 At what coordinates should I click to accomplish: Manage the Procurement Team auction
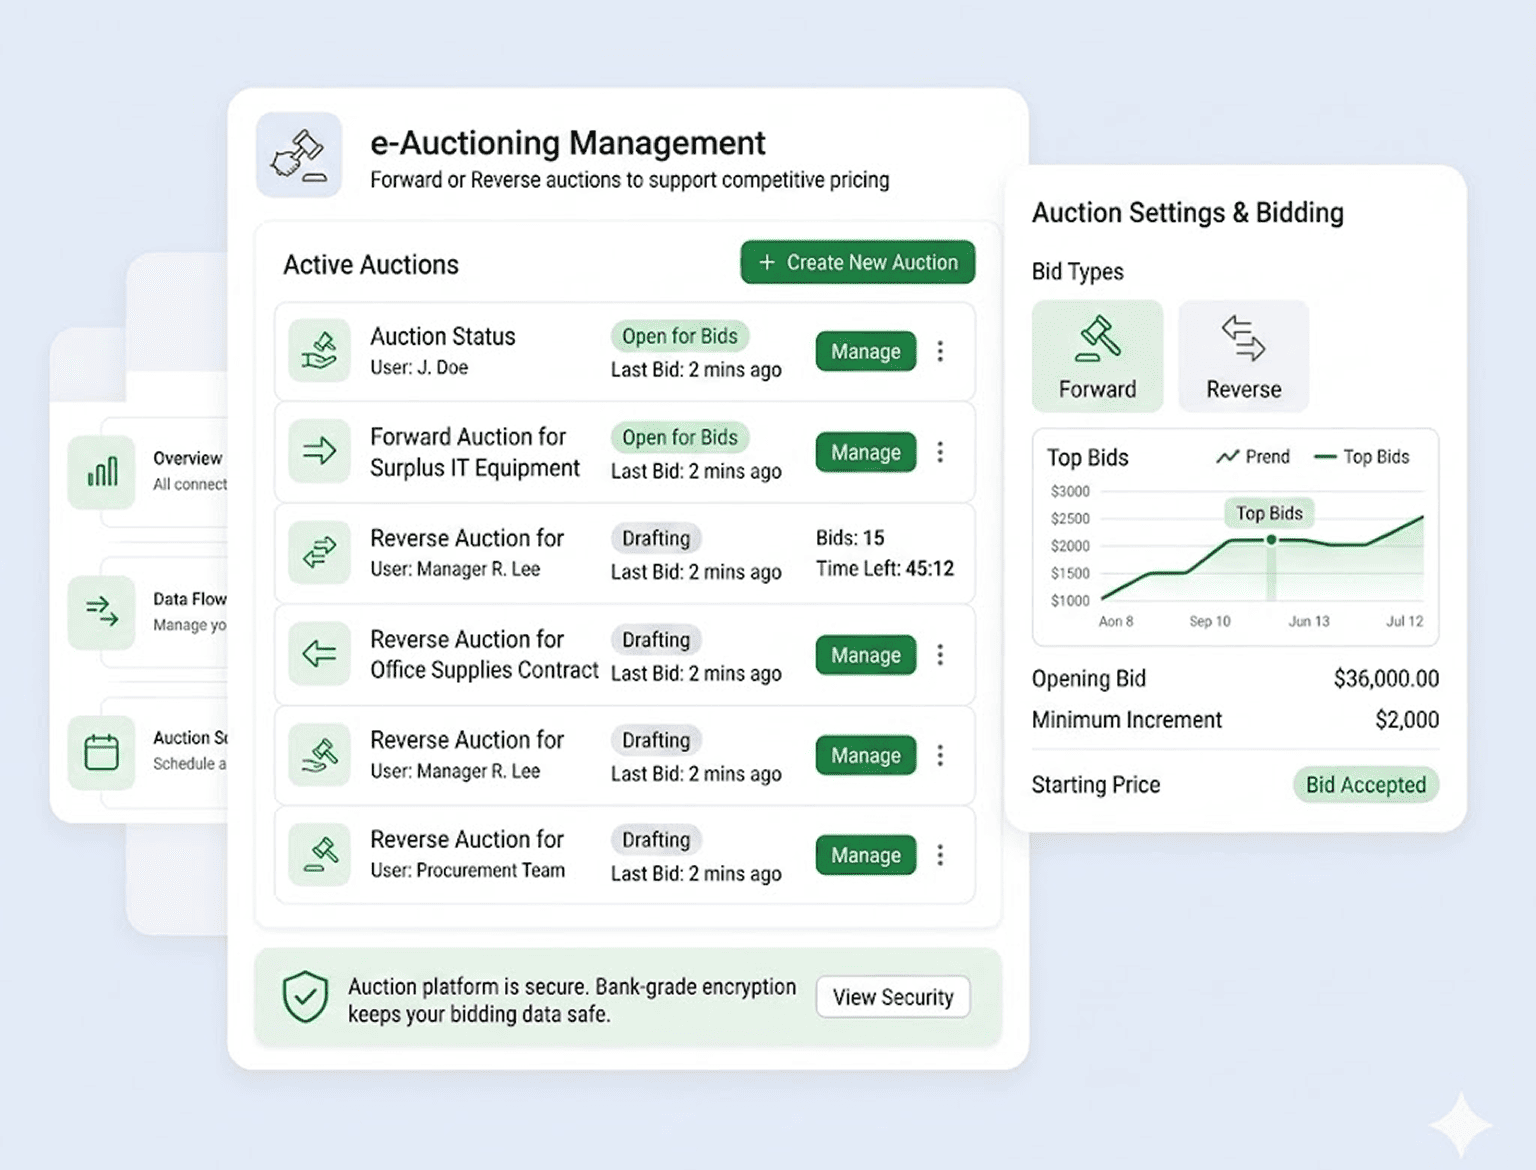[x=866, y=855]
